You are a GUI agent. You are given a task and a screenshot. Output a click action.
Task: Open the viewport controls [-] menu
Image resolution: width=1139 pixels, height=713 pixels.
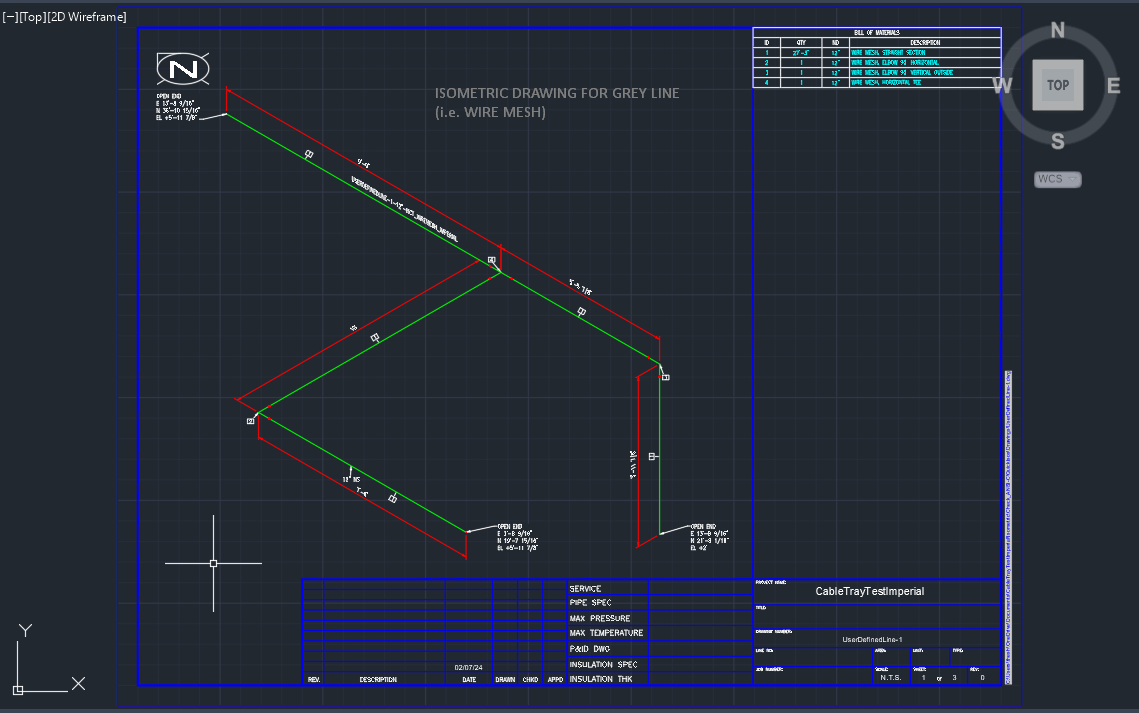tap(10, 17)
